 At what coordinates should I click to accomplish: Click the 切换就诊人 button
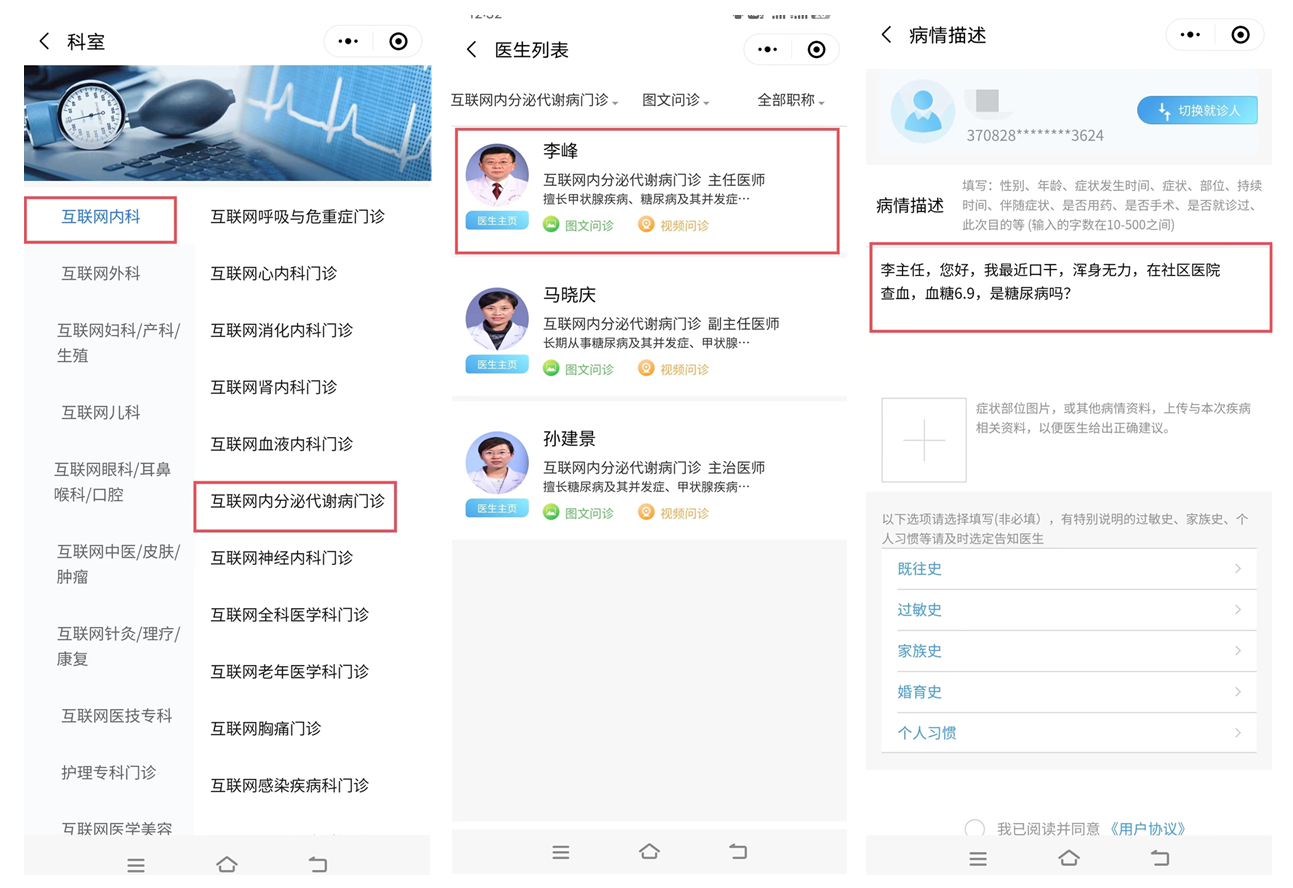pos(1197,110)
